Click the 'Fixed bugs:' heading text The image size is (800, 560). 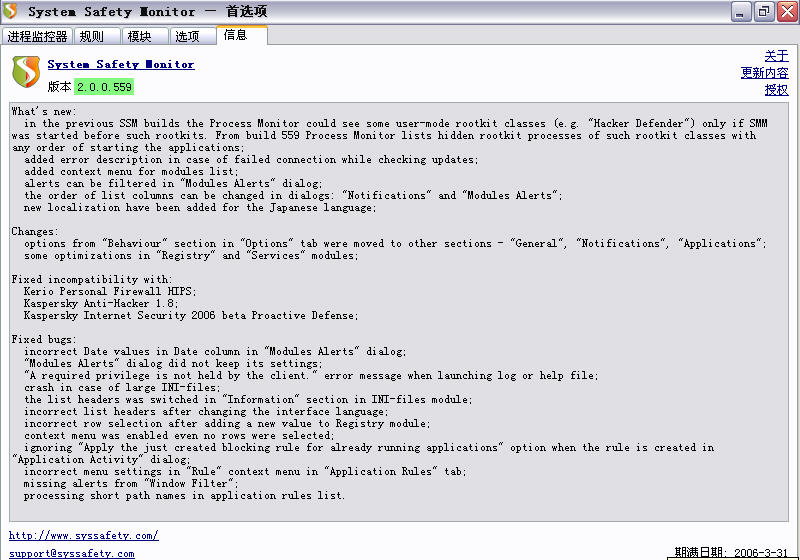click(44, 340)
